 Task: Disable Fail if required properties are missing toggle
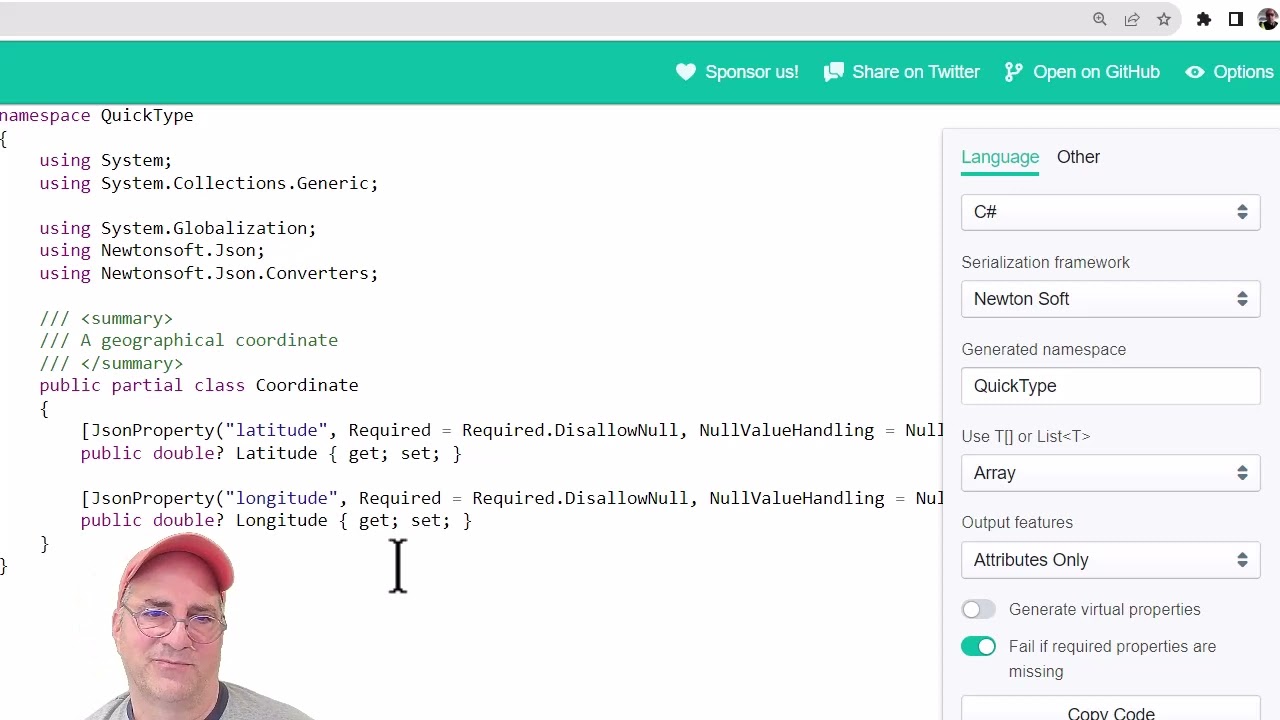978,646
